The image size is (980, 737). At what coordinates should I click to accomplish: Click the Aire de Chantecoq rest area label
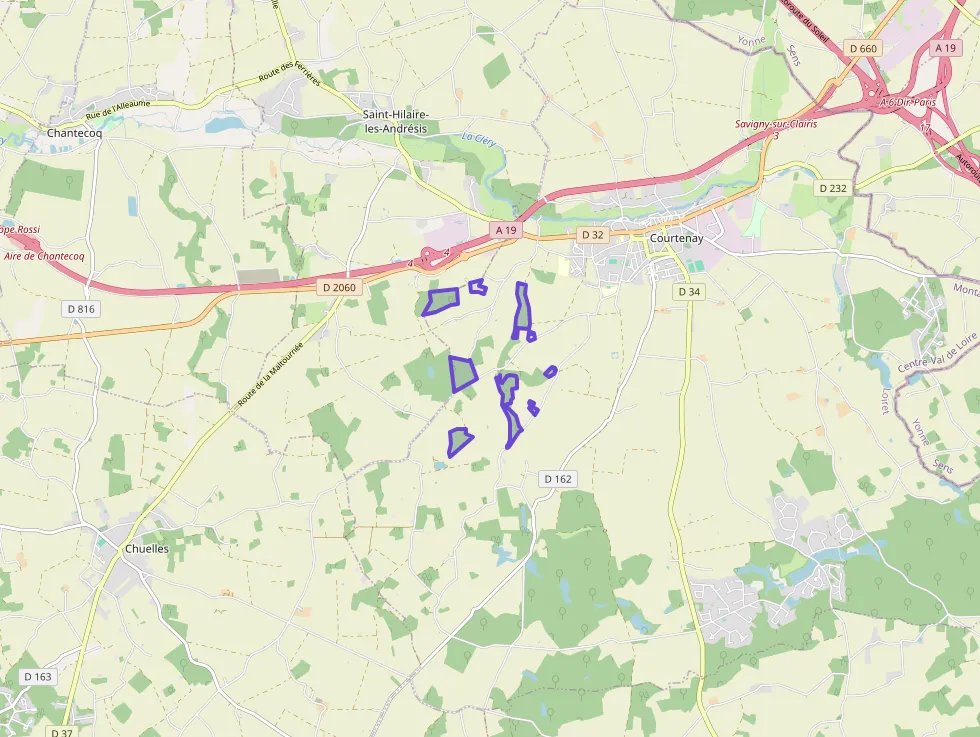(44, 256)
